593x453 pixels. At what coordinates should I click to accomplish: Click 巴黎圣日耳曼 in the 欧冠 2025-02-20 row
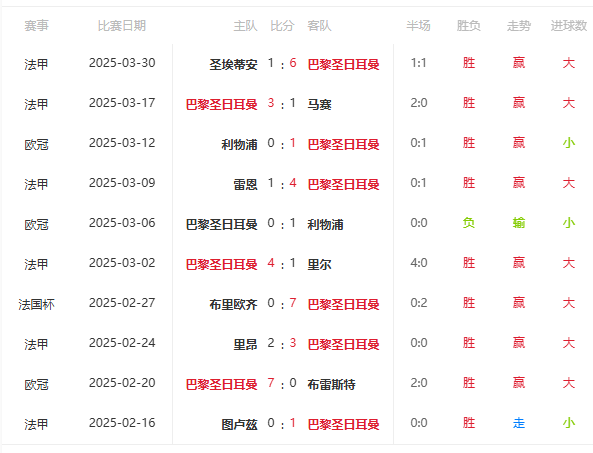tap(222, 385)
